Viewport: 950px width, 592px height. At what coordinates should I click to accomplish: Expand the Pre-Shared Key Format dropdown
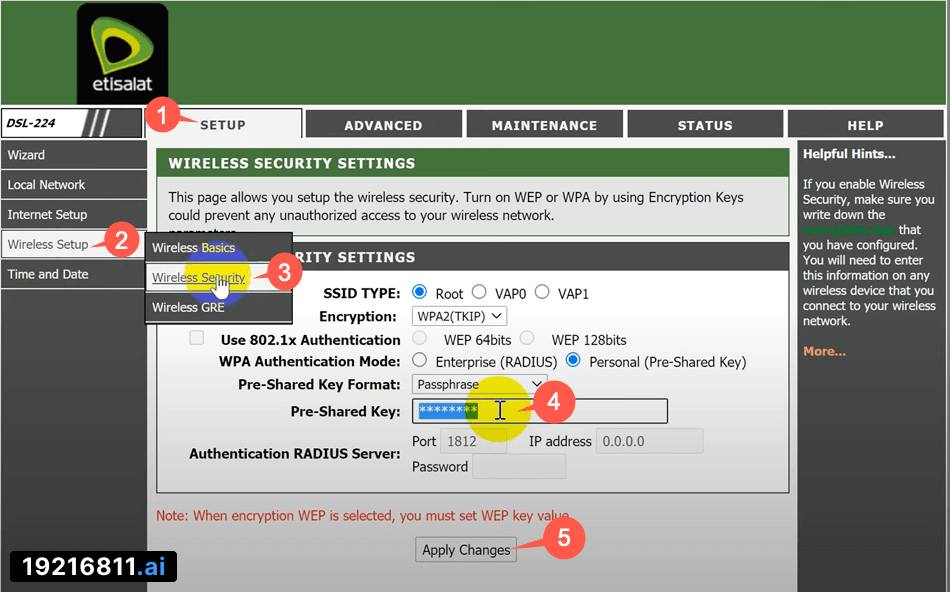[x=479, y=384]
